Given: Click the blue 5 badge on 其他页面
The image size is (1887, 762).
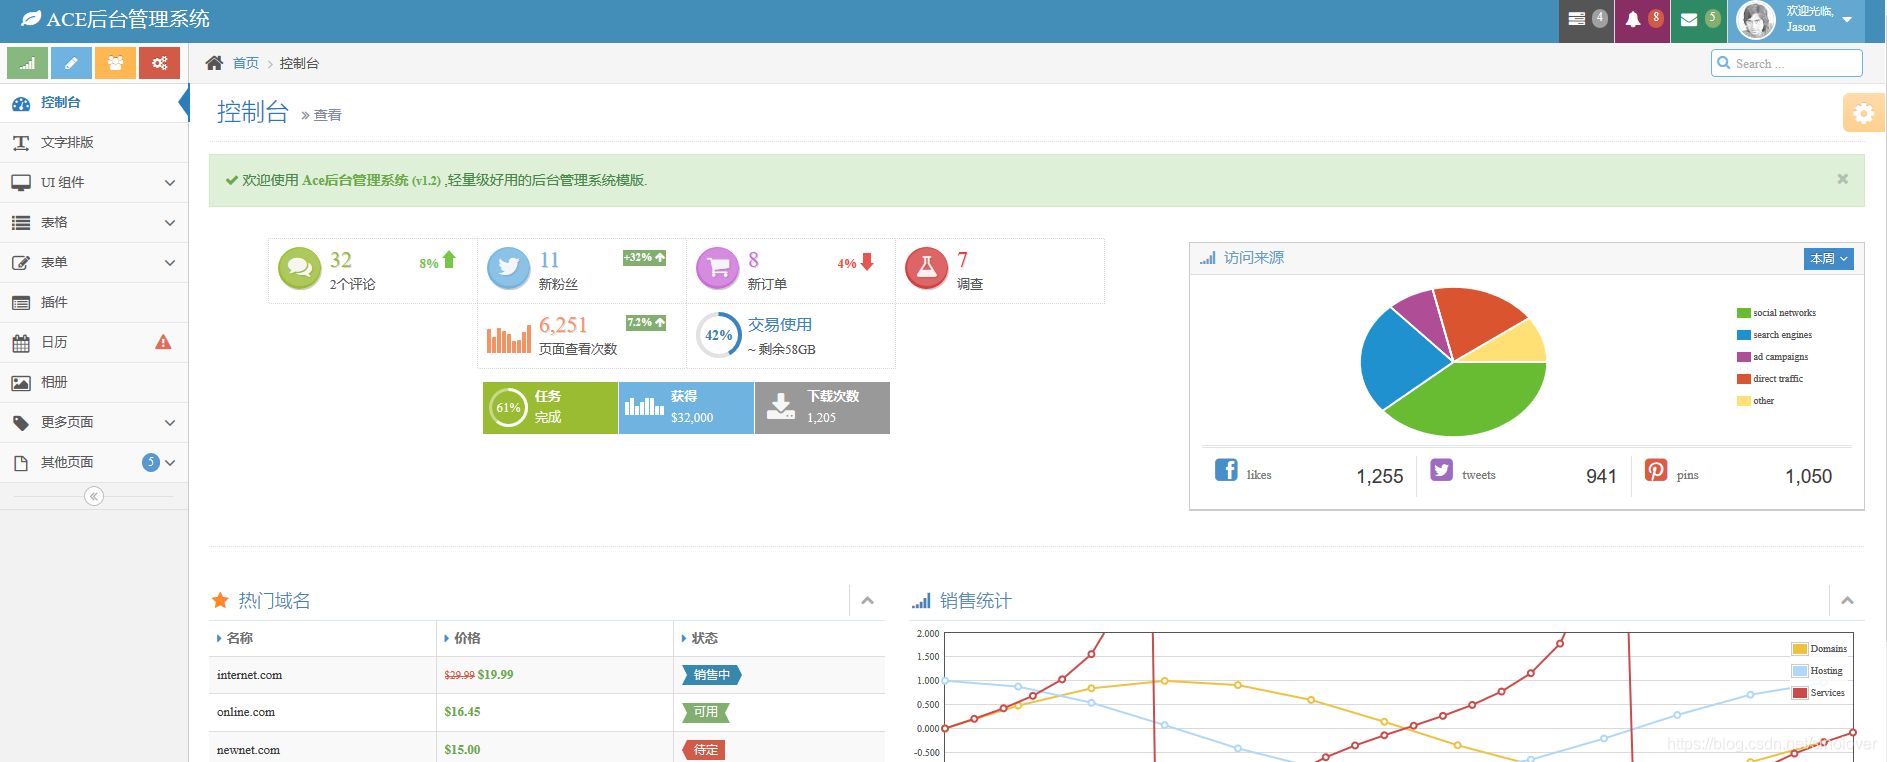Looking at the screenshot, I should point(151,462).
